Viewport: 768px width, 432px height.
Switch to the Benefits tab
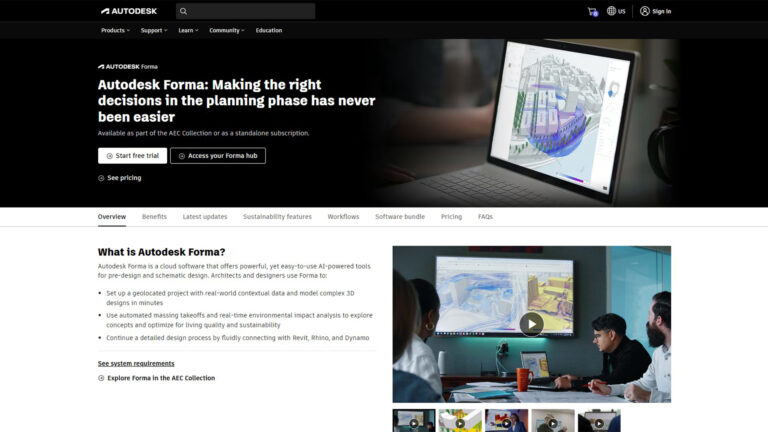(x=154, y=216)
